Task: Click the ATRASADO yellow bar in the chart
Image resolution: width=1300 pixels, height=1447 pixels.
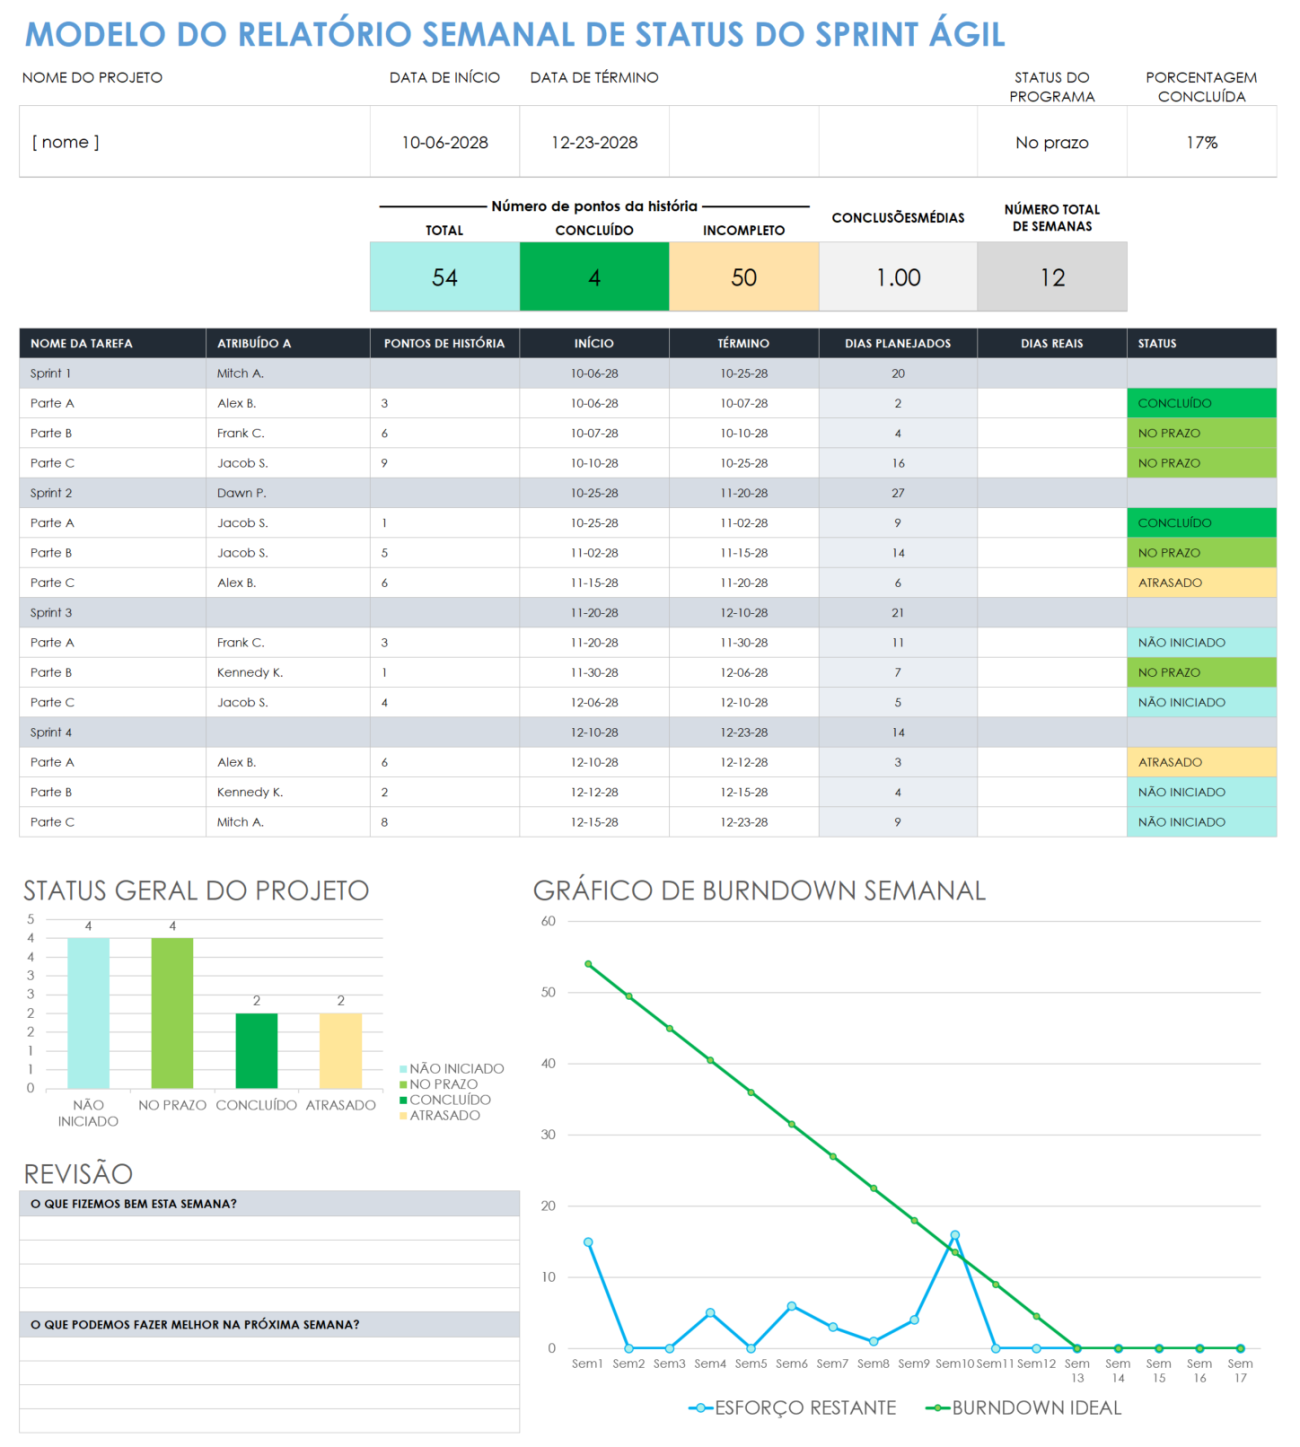Action: pos(340,1050)
